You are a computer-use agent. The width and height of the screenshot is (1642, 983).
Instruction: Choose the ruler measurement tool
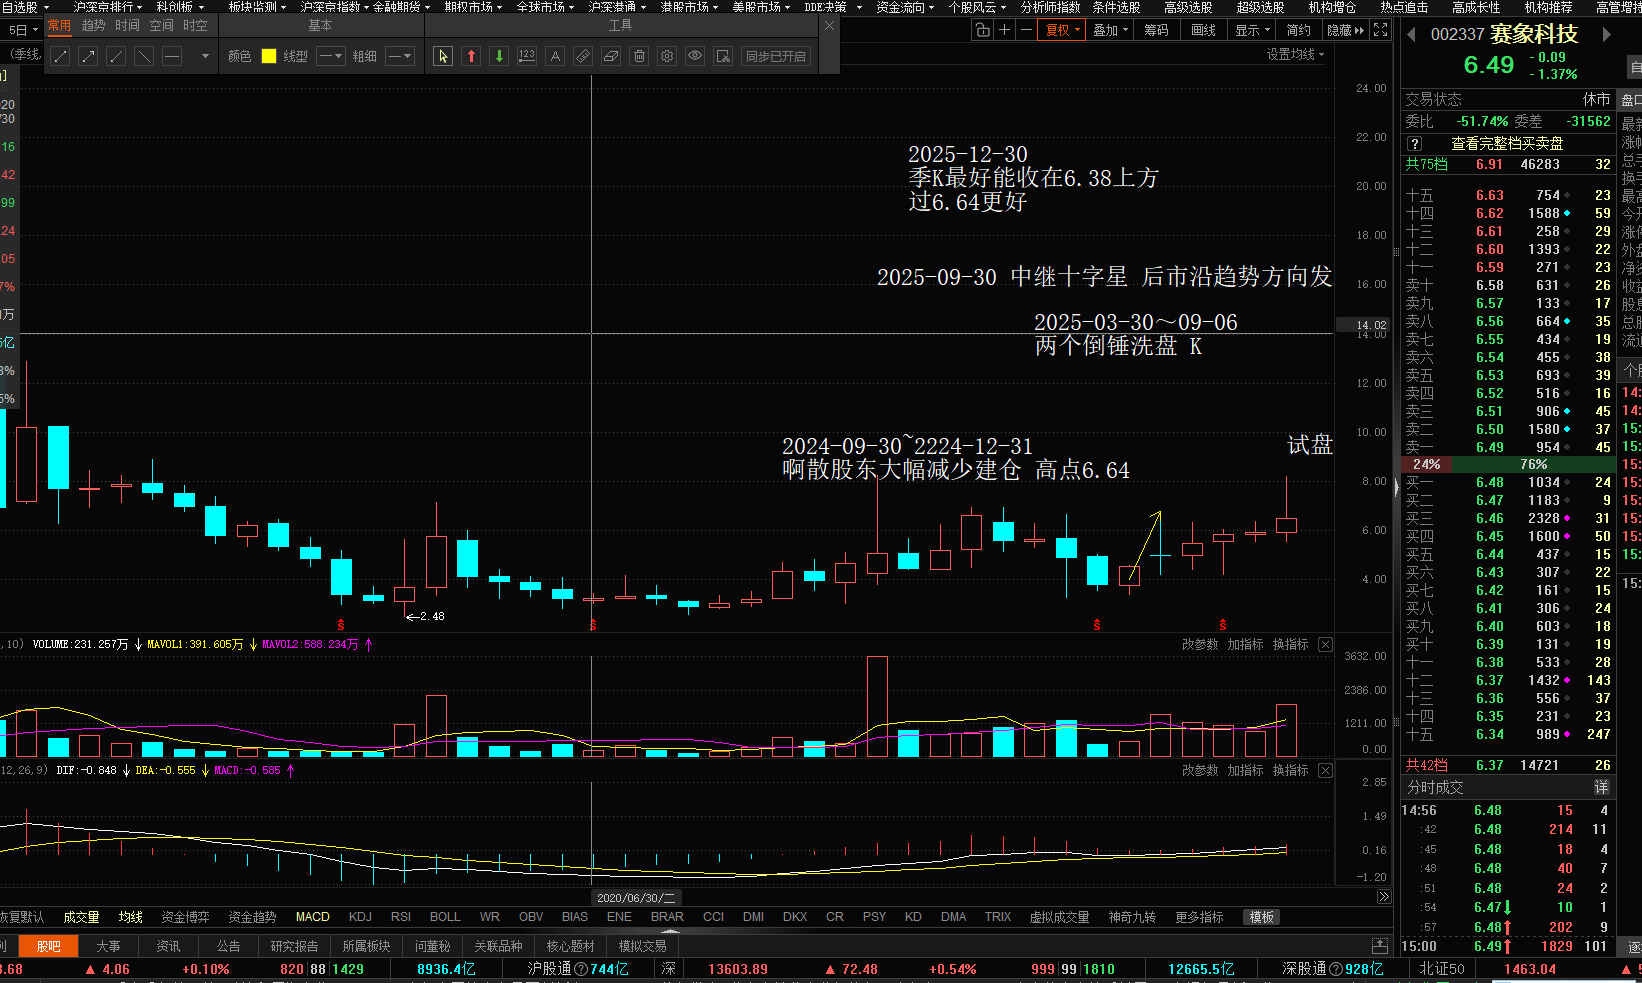coord(583,56)
